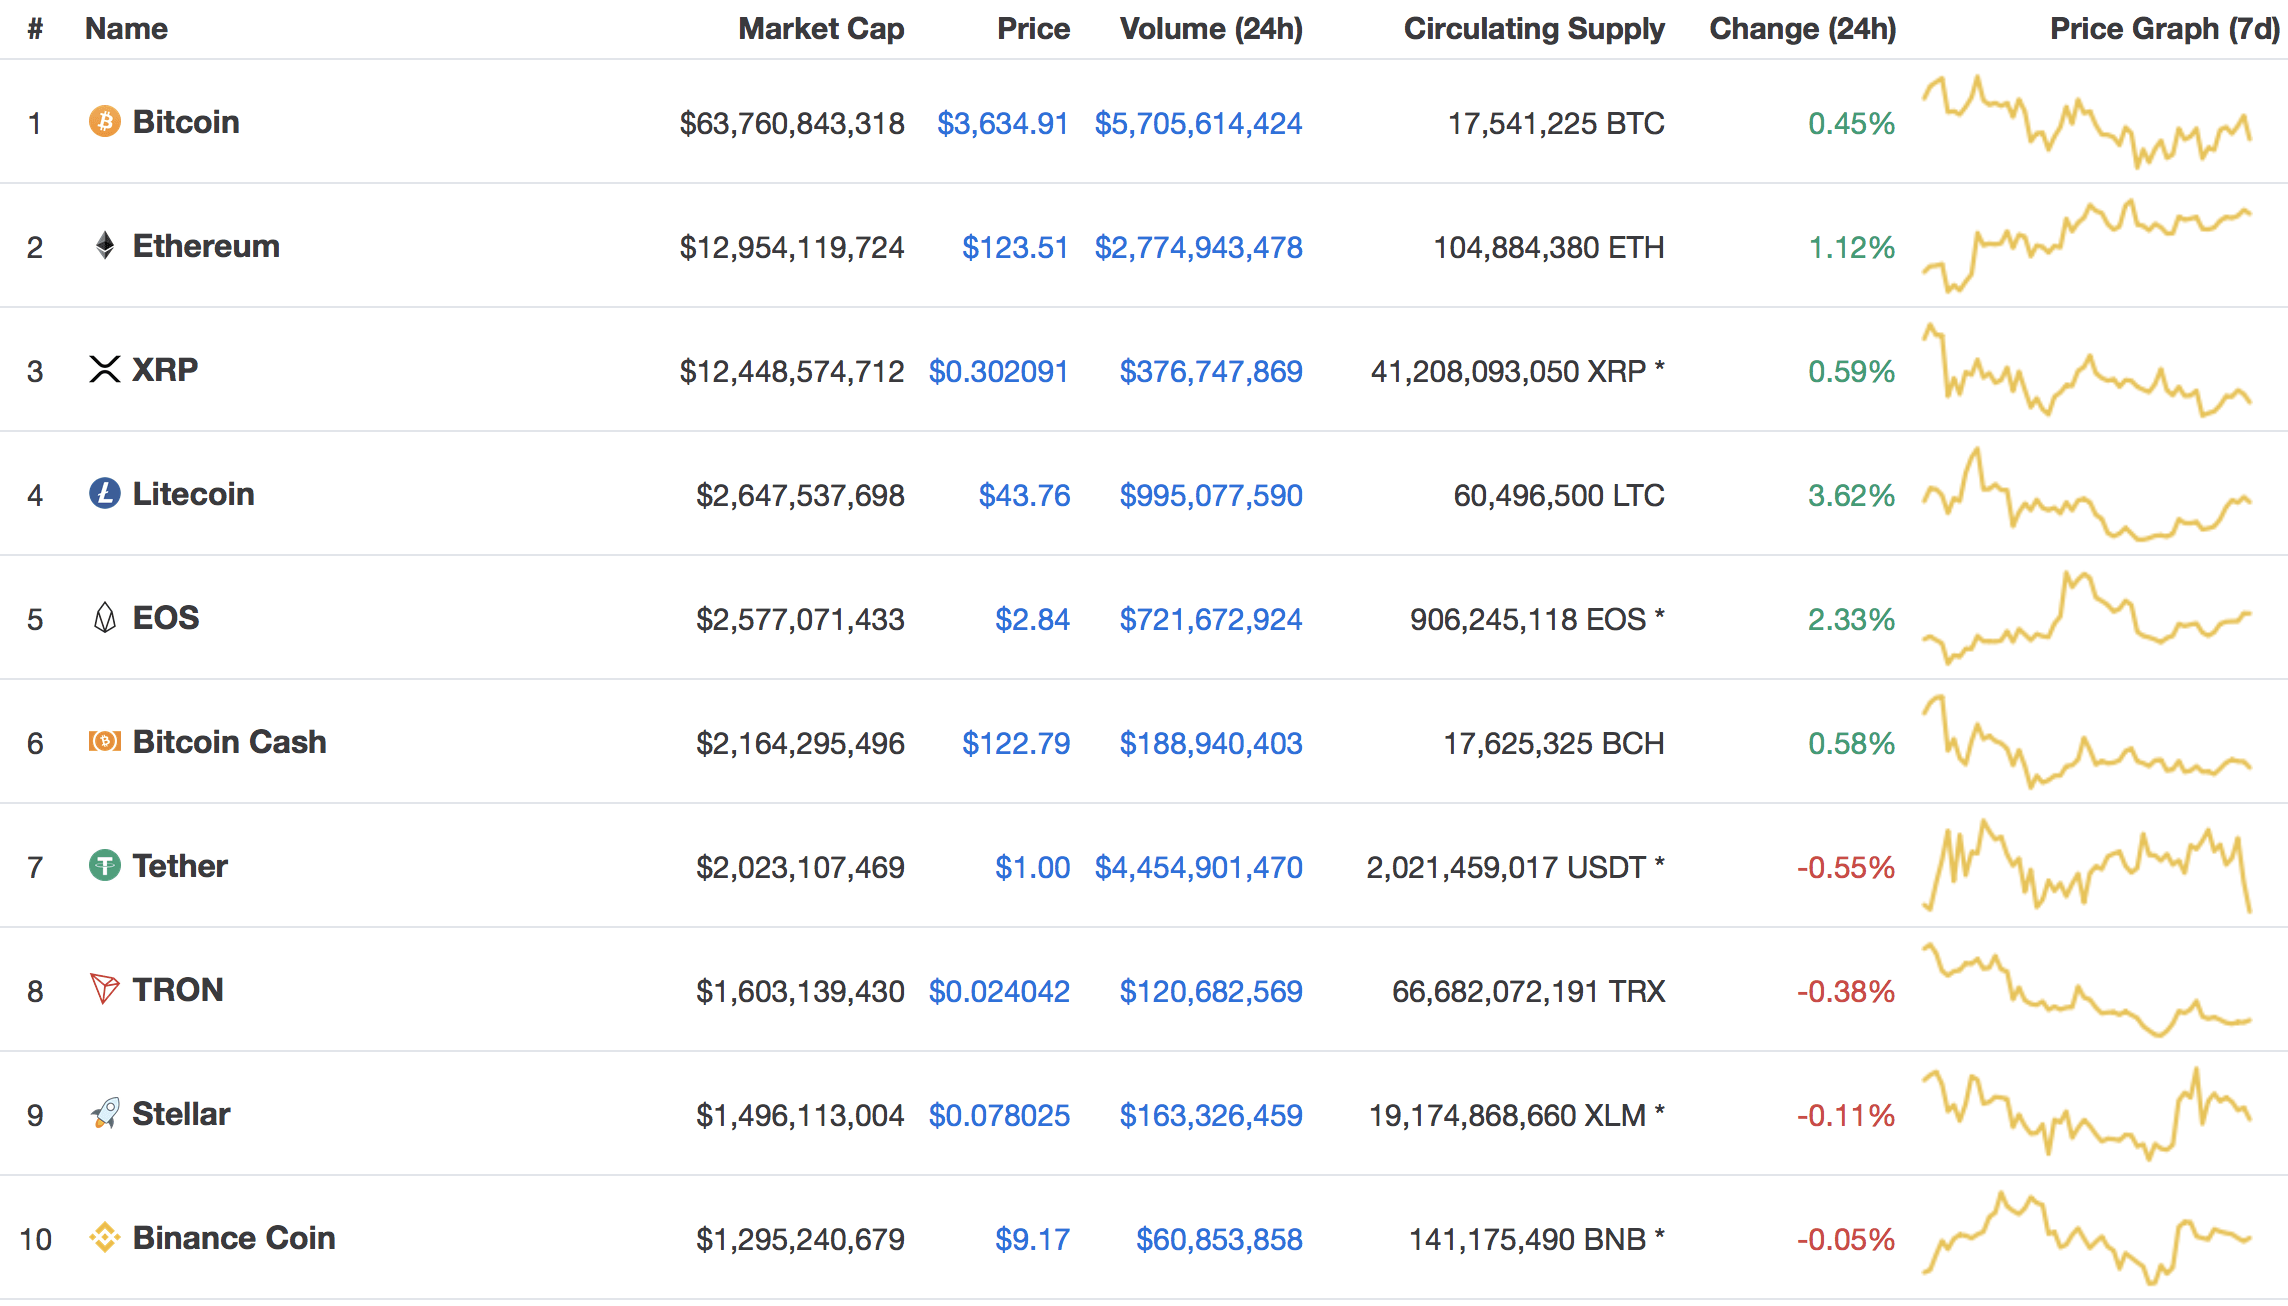Click Stellar's 24h volume $163,326,459

pos(1211,1115)
